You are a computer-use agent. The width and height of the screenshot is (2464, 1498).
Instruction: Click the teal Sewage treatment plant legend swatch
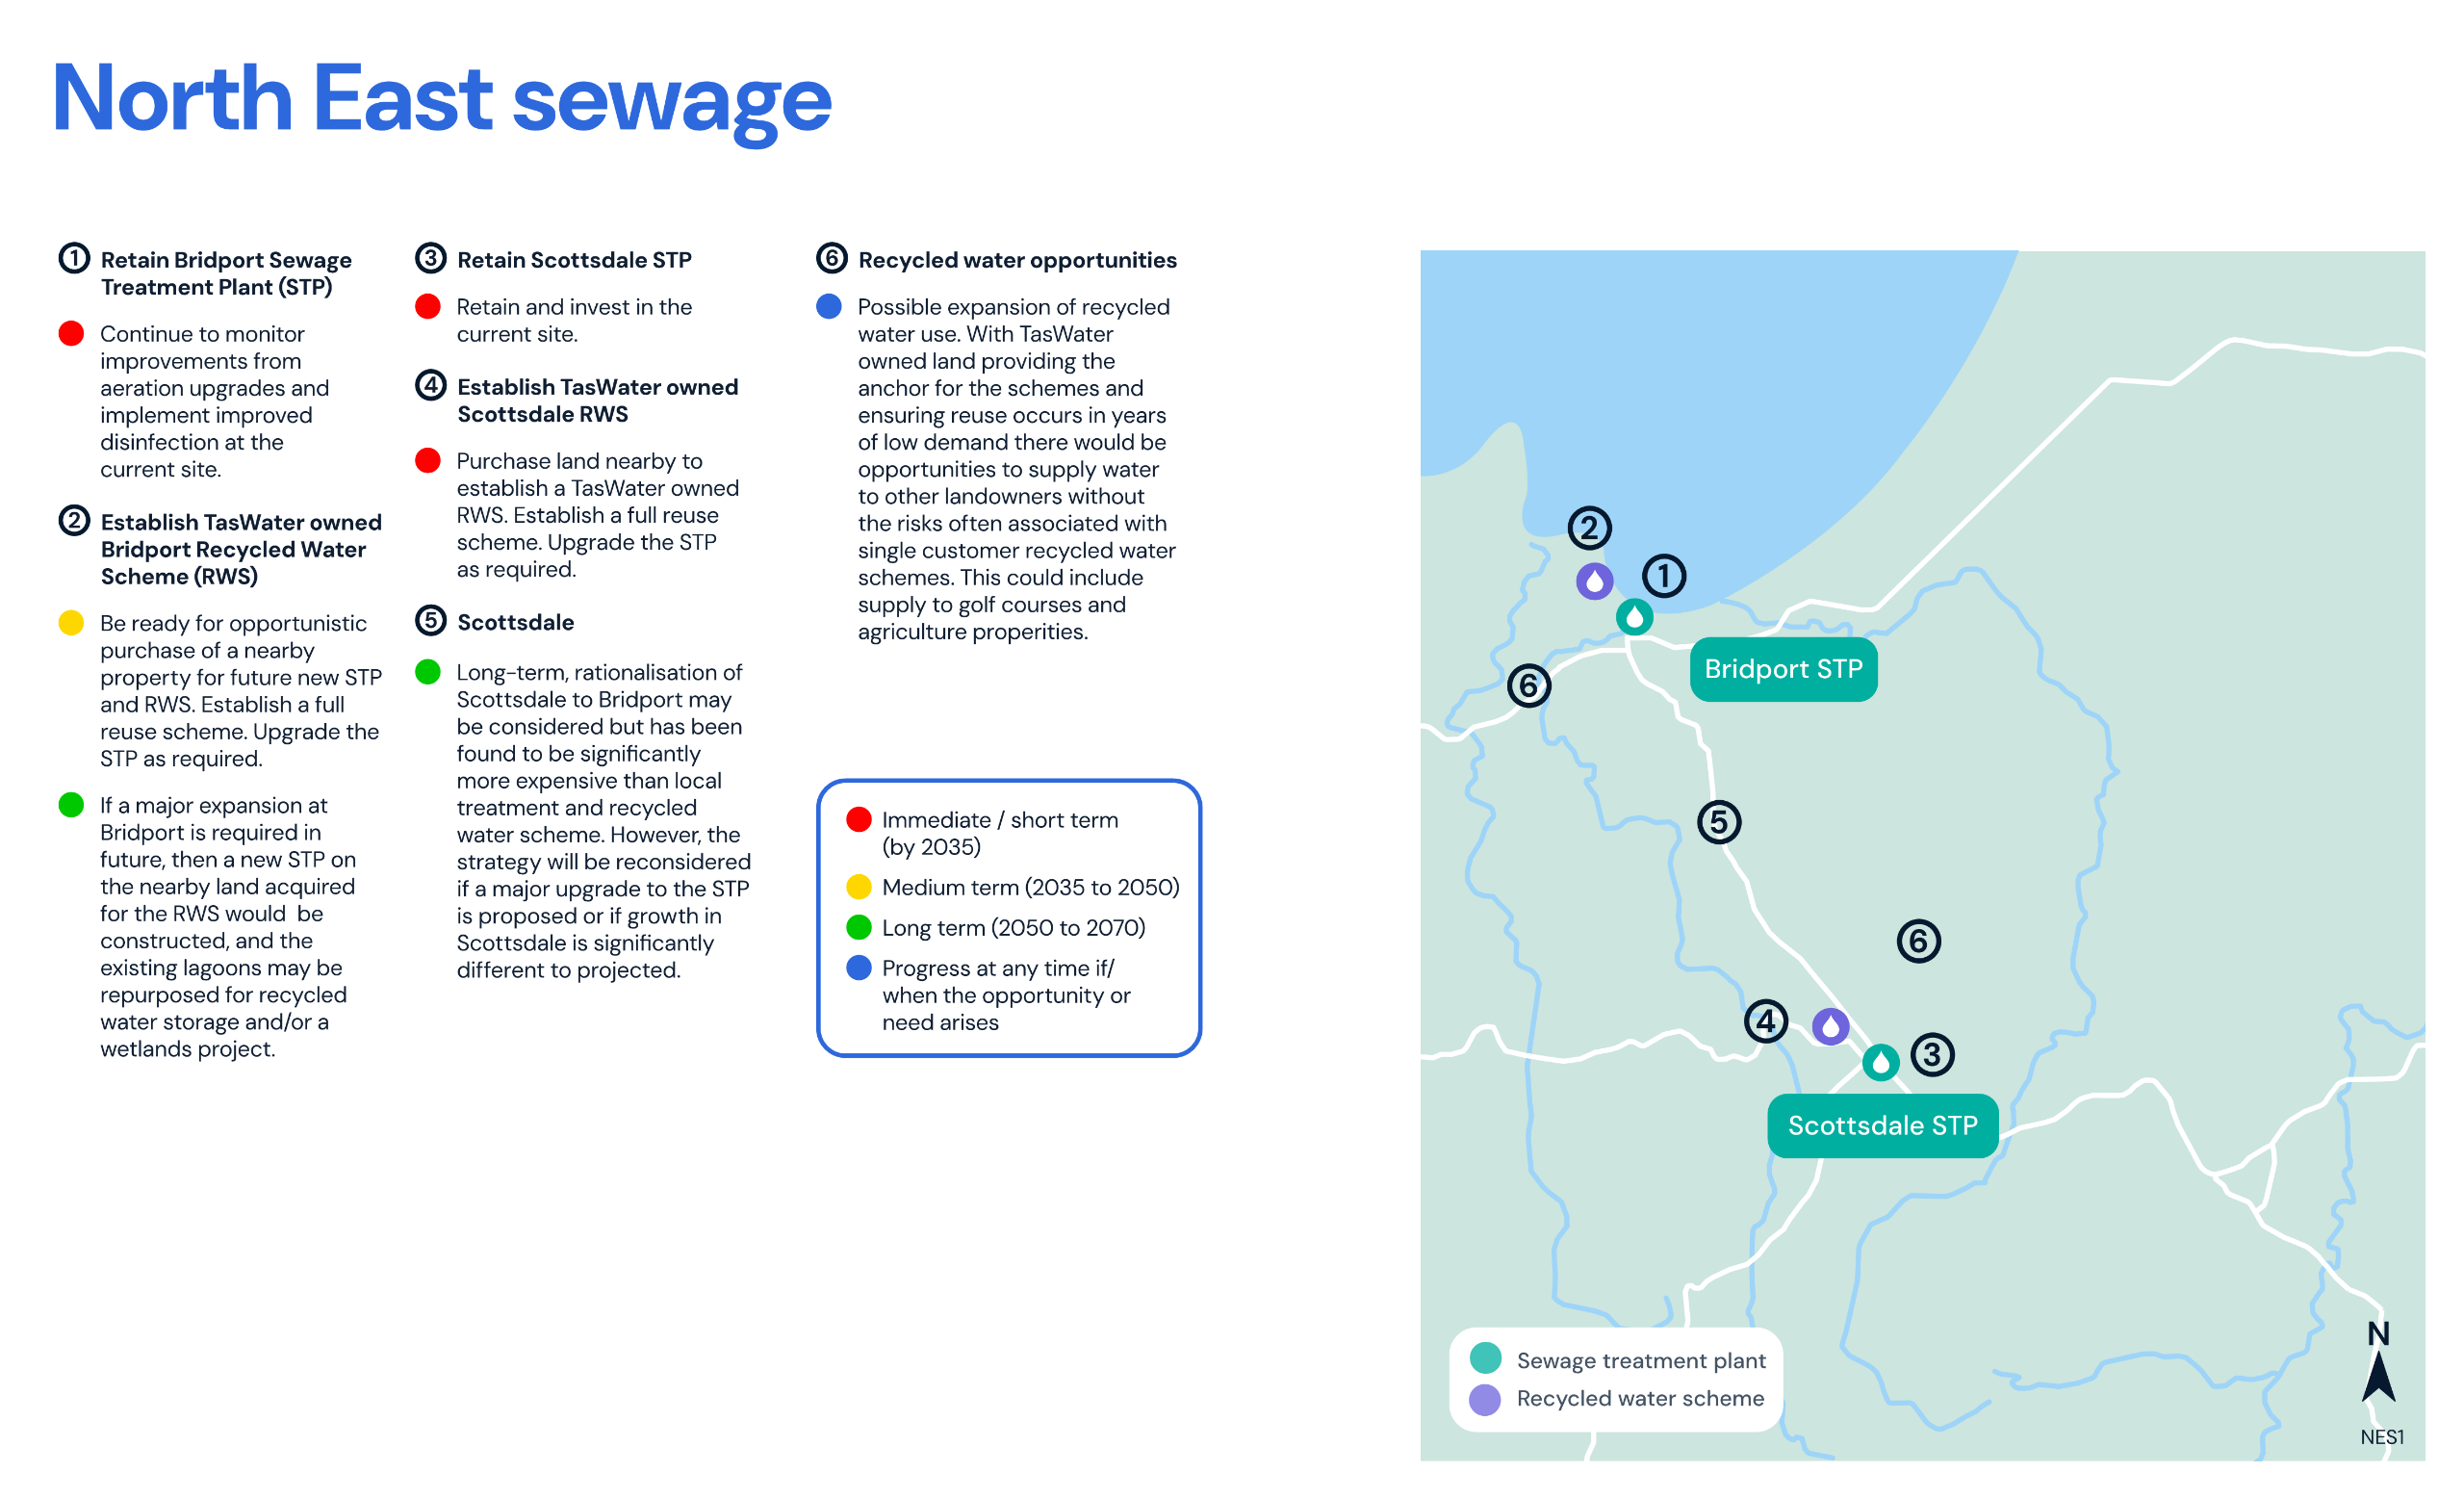pos(1485,1358)
